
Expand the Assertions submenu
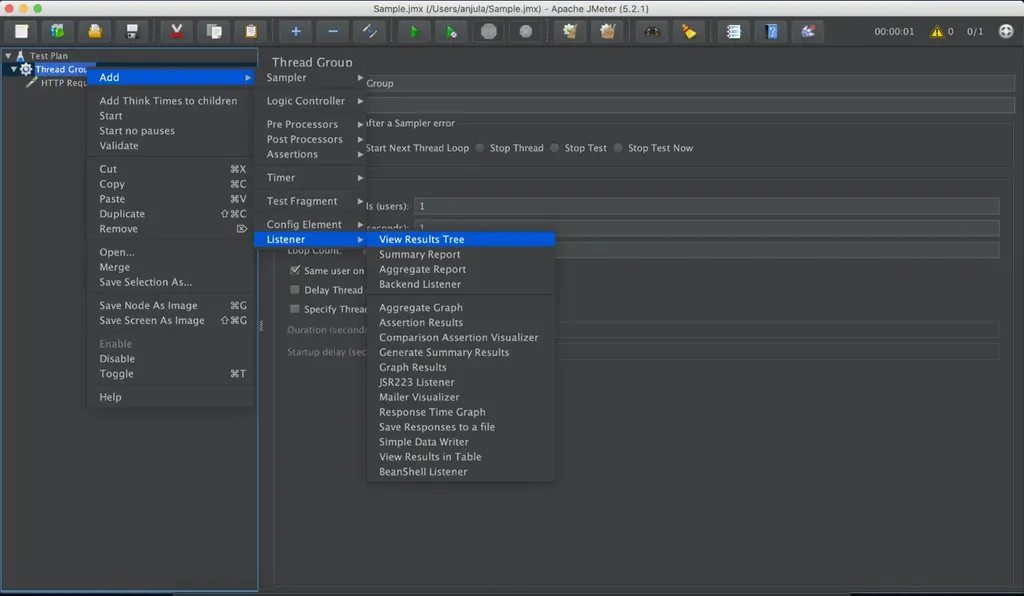(x=310, y=154)
